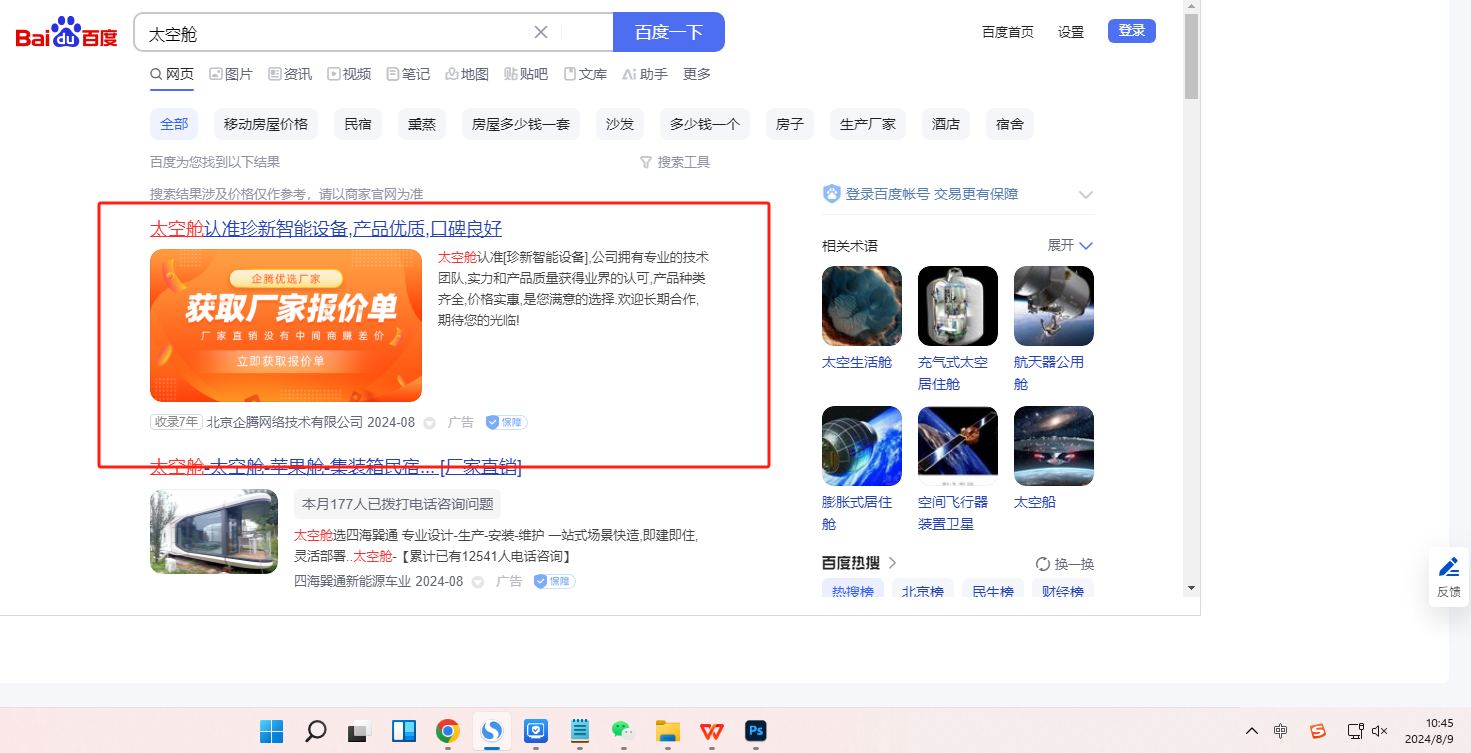Switch to the 视频 search tab
The height and width of the screenshot is (753, 1471).
click(349, 74)
